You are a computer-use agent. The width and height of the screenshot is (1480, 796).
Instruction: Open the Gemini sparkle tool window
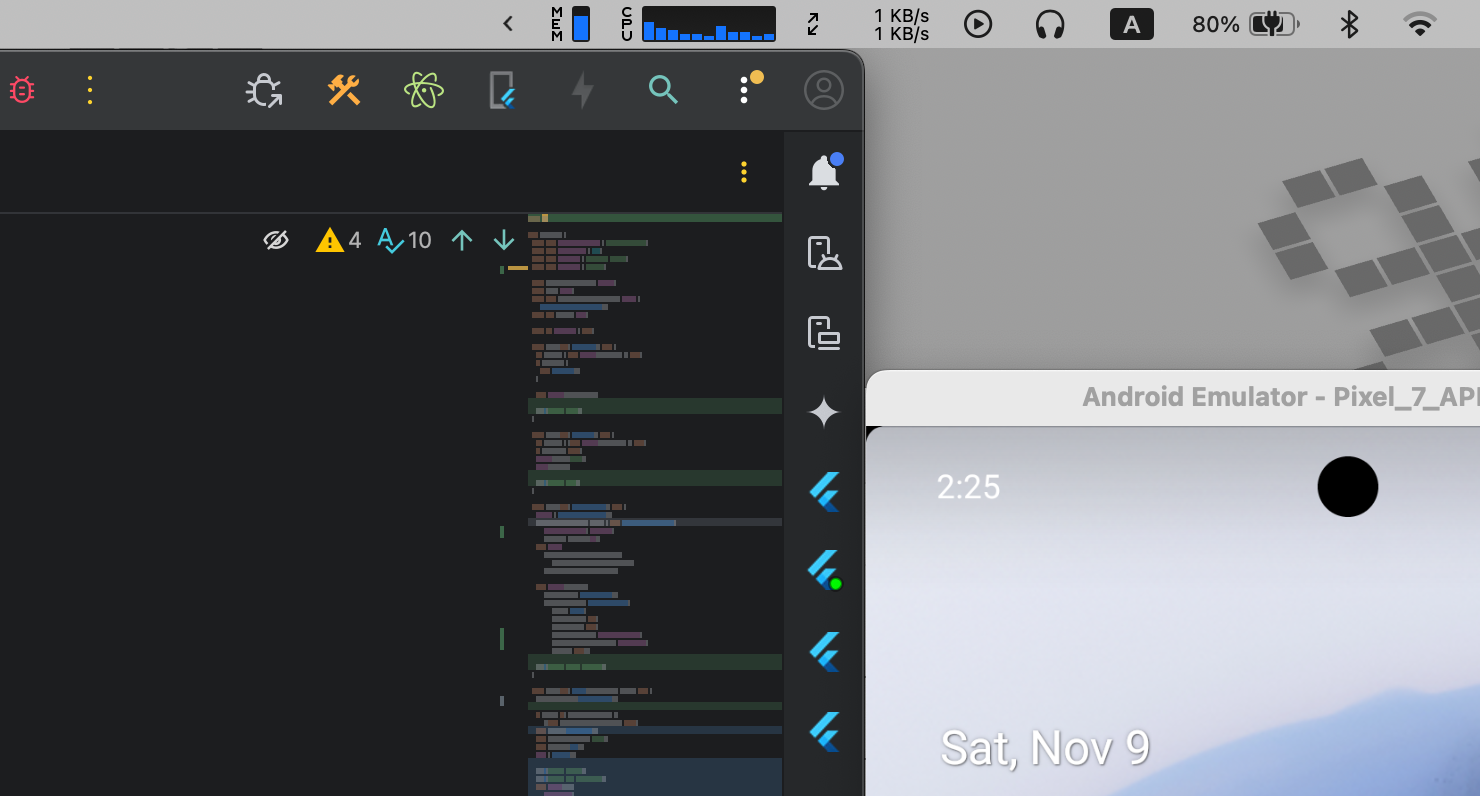pyautogui.click(x=824, y=412)
